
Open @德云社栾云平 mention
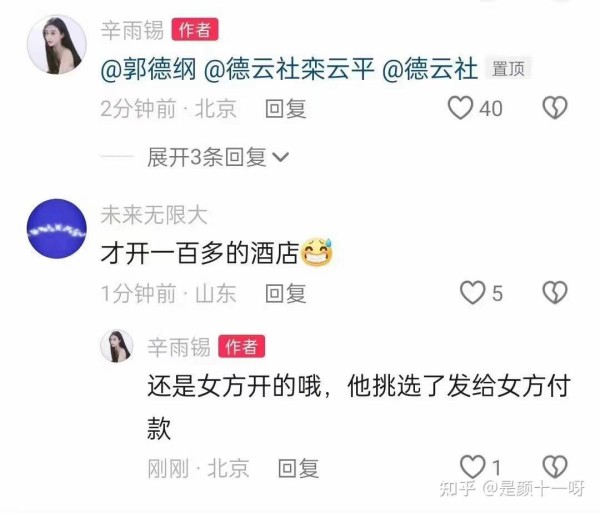(289, 69)
